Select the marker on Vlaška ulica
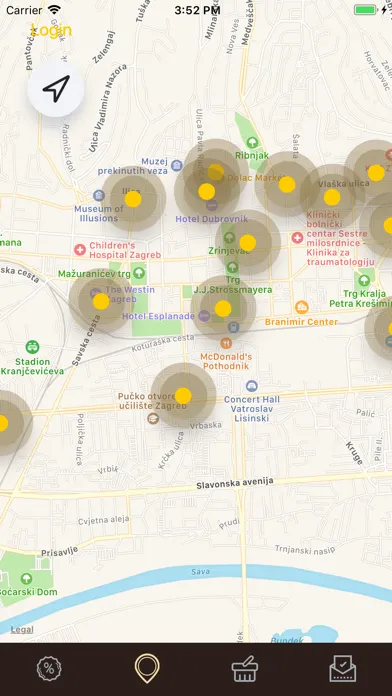 (332, 197)
